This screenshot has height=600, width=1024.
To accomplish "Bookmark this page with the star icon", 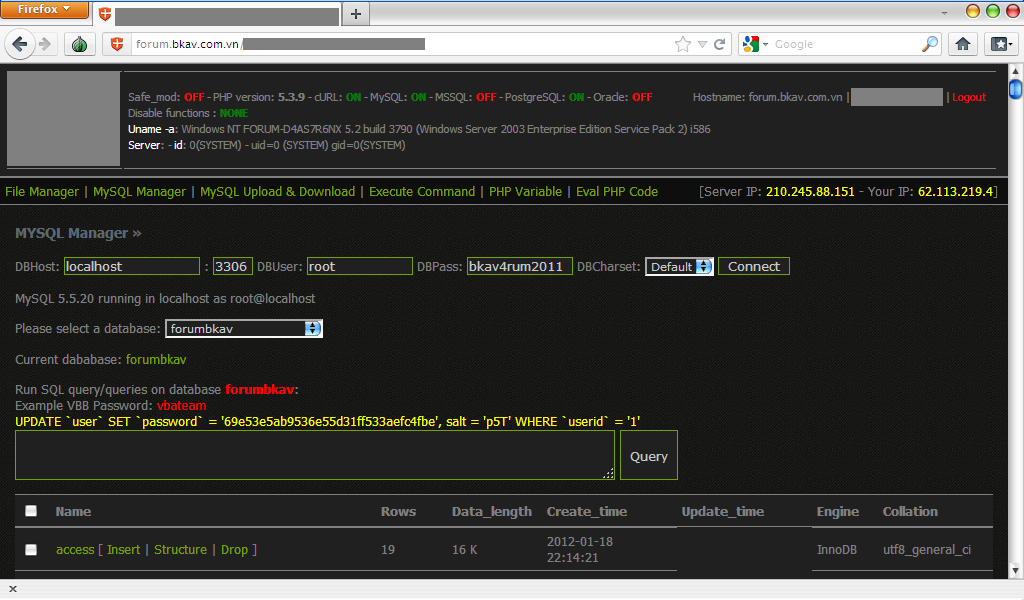I will tap(682, 44).
